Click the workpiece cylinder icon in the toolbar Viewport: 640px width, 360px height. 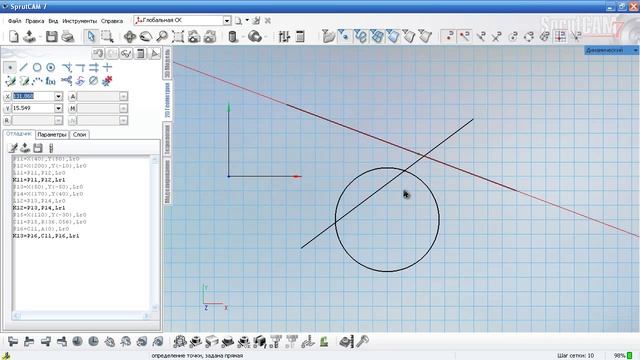pos(233,37)
